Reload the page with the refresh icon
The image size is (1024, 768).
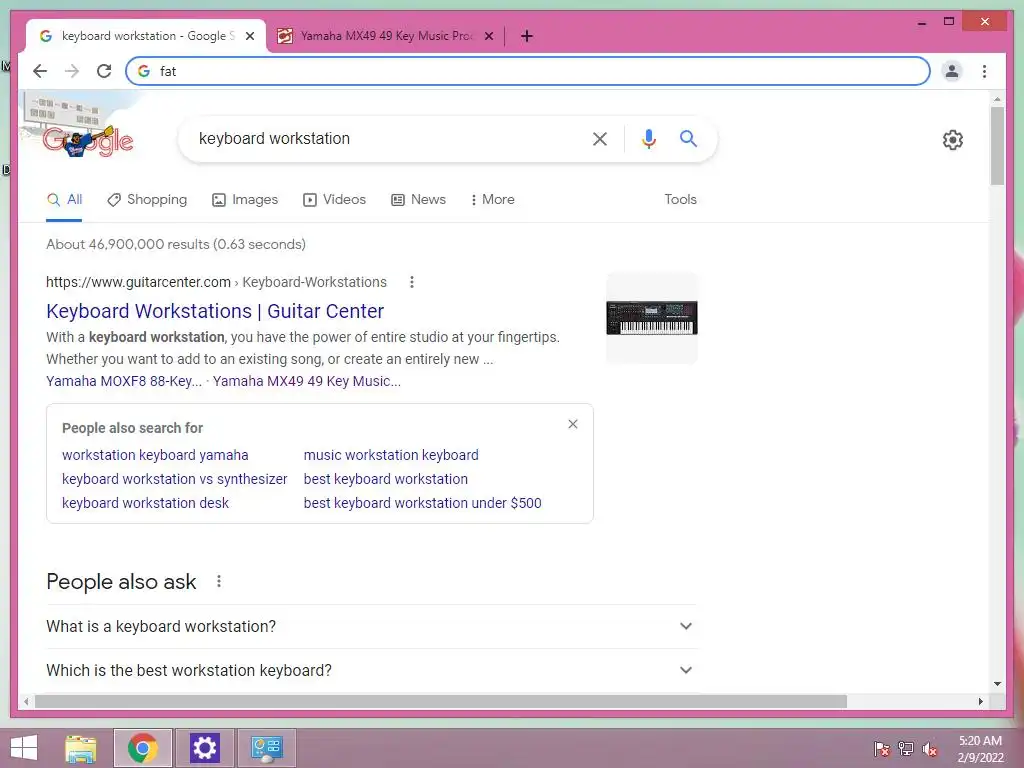(x=104, y=71)
